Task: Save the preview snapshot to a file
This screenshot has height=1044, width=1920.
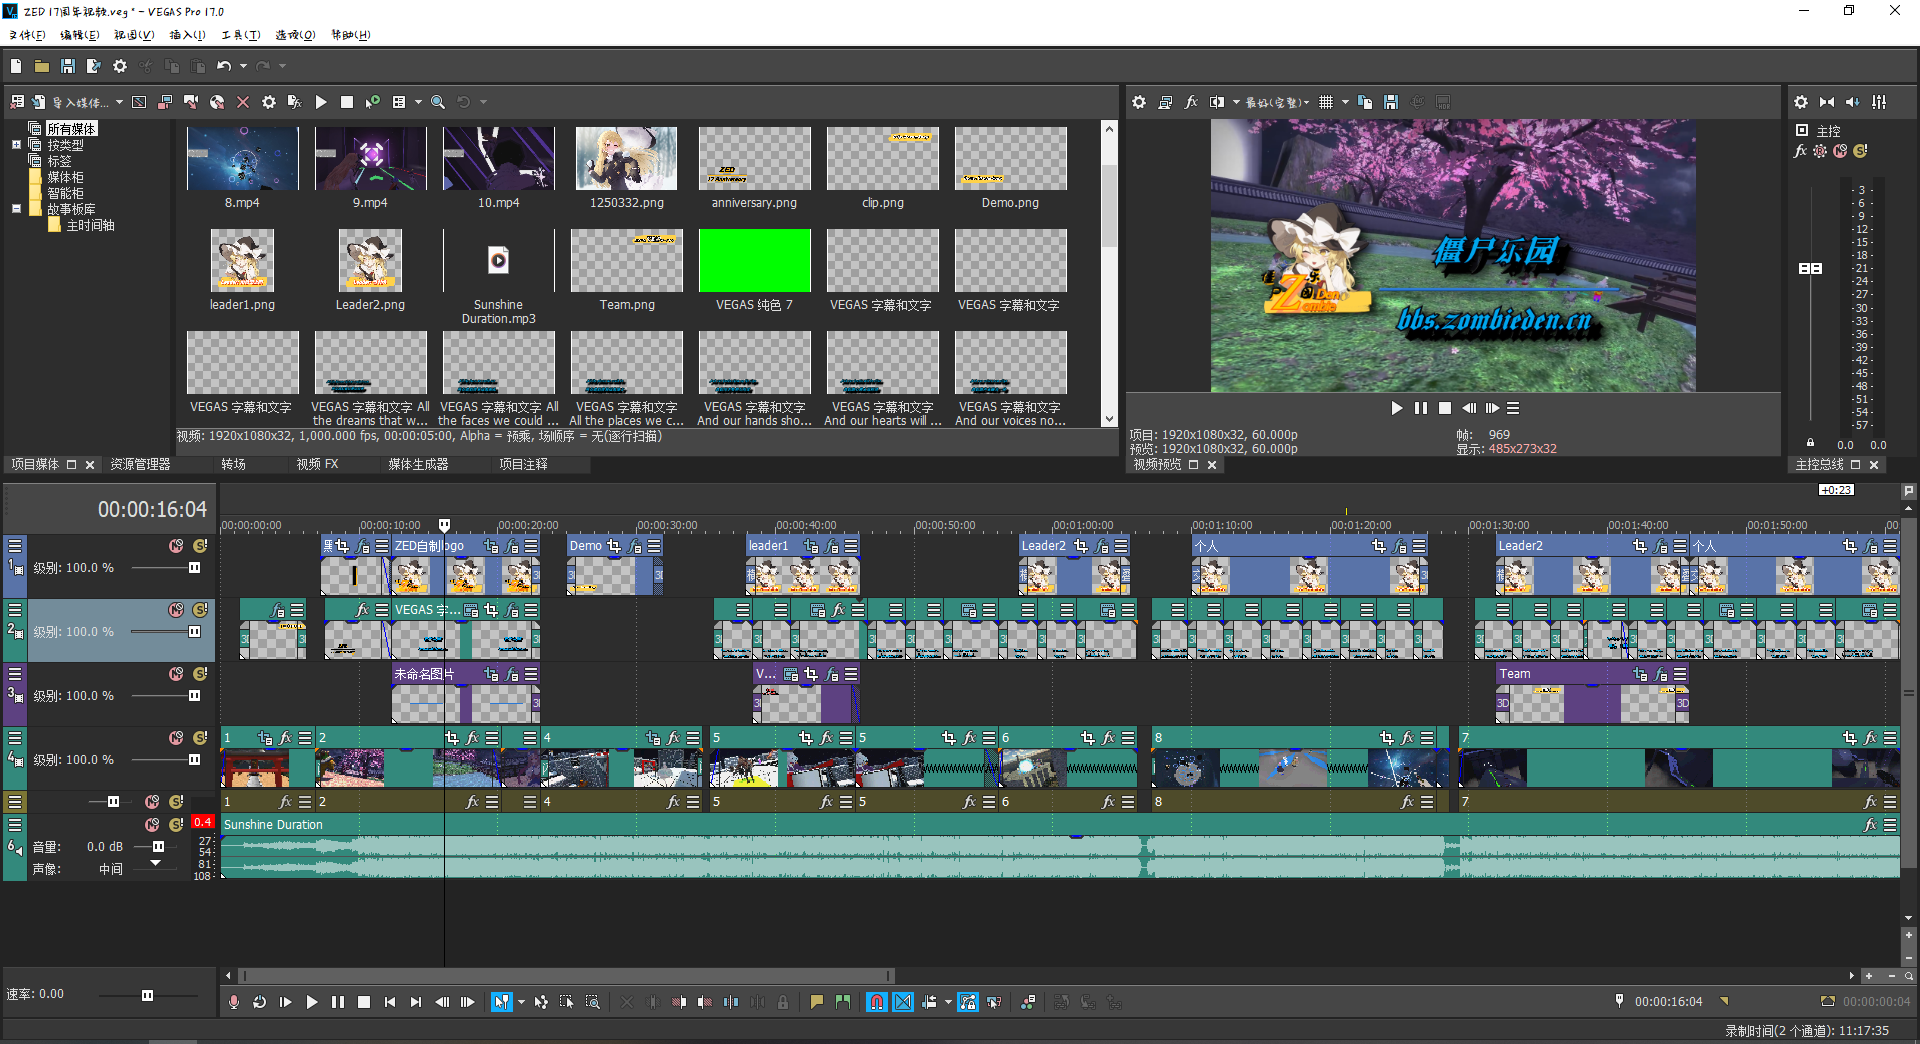Action: tap(1391, 102)
